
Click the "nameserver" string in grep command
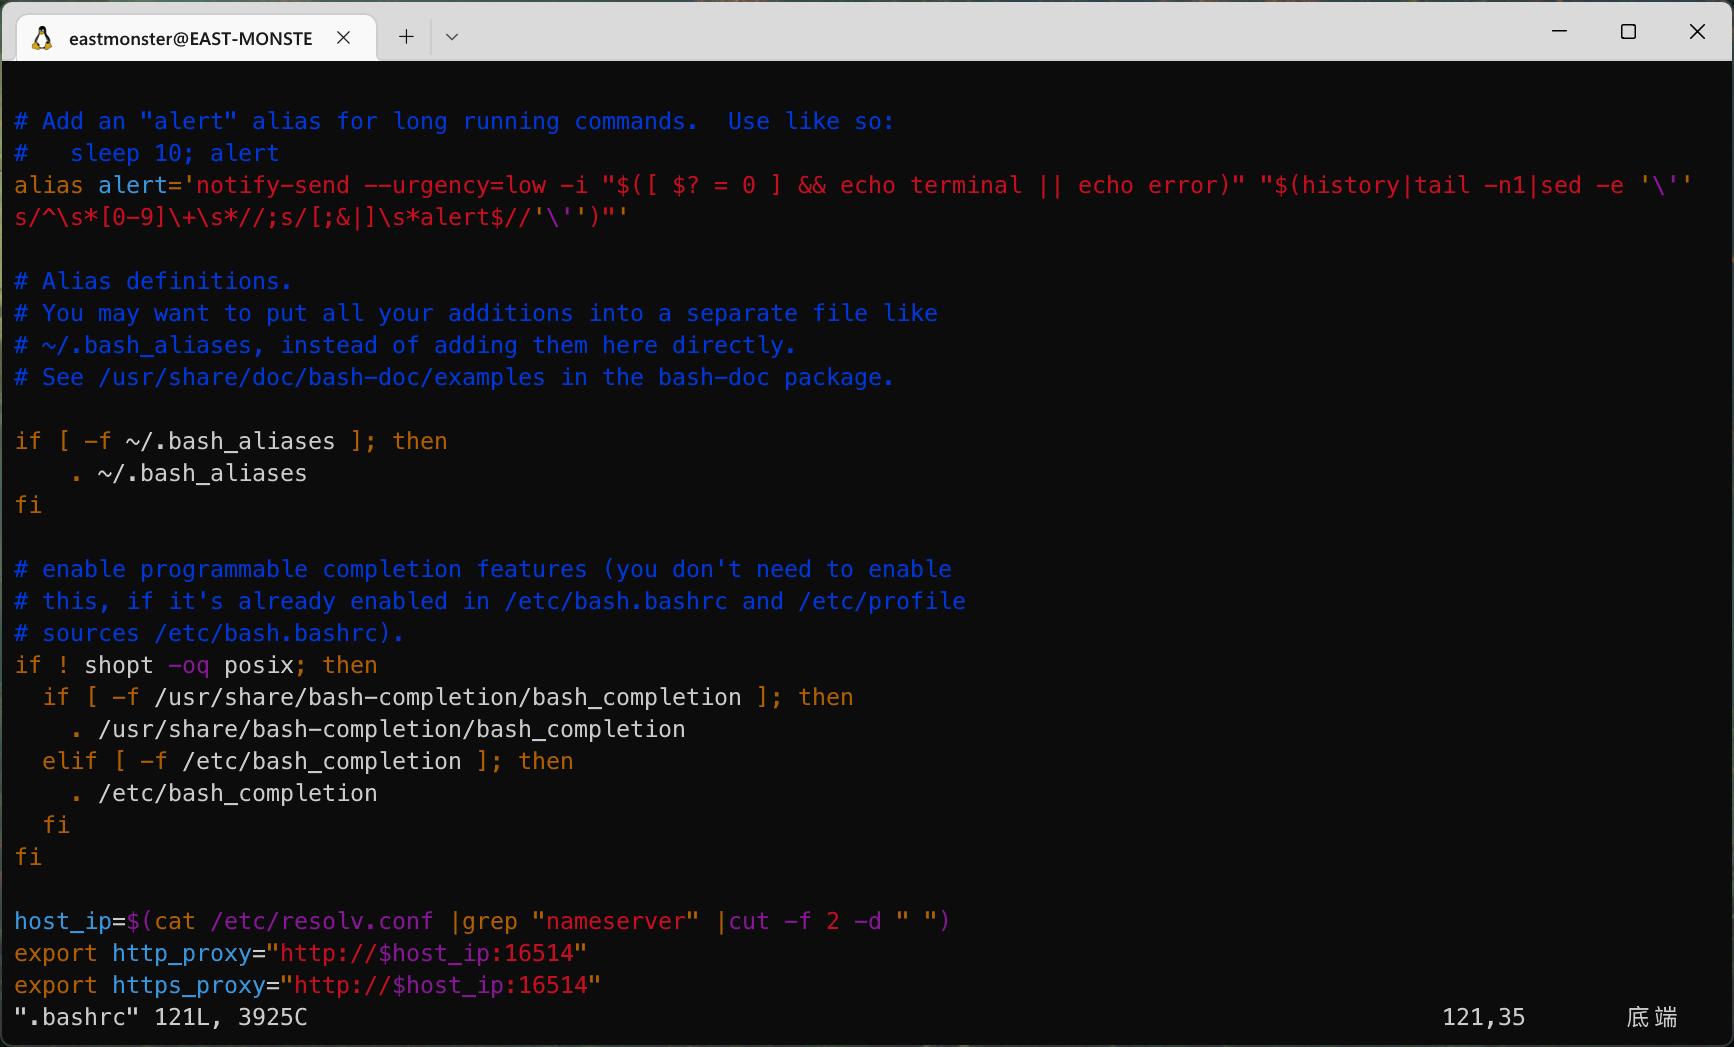click(615, 921)
